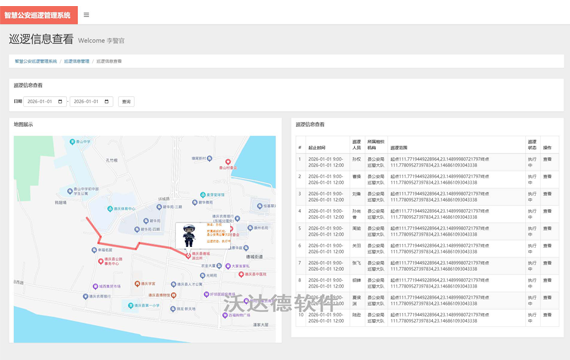Click the orange 德庆县博物馆 map marker
The height and width of the screenshot is (360, 570).
[x=174, y=295]
